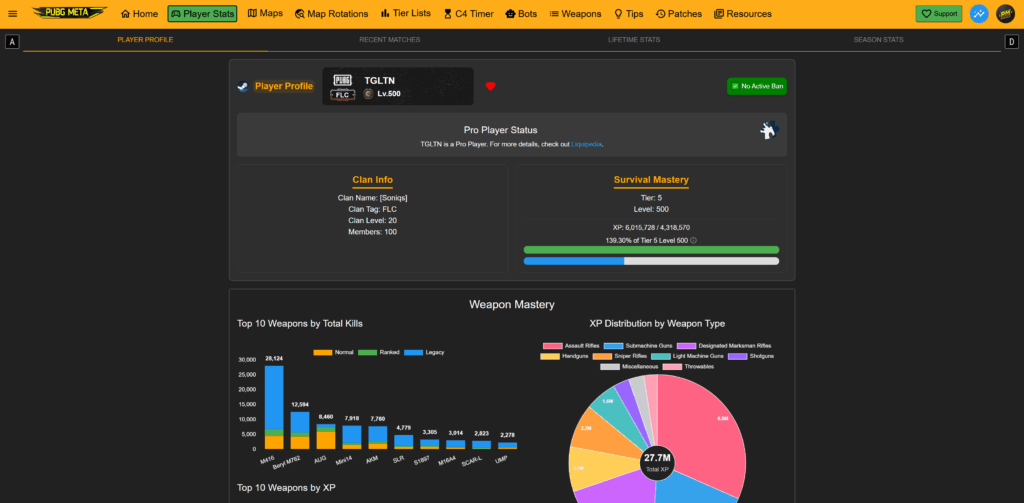Click the blue and grey progress bar
Screen dimensions: 1024x503
point(651,261)
